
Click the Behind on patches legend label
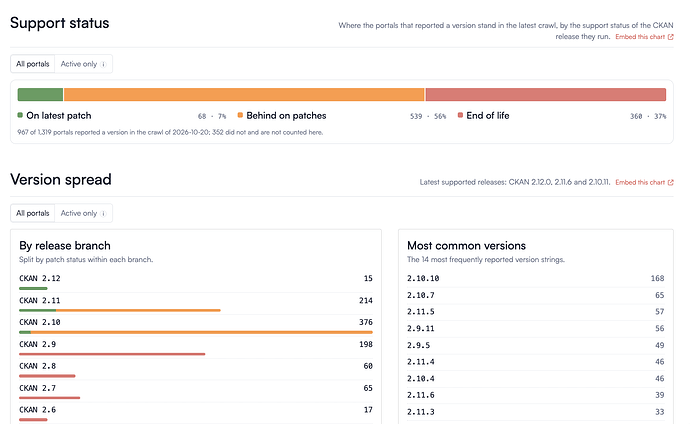286,116
